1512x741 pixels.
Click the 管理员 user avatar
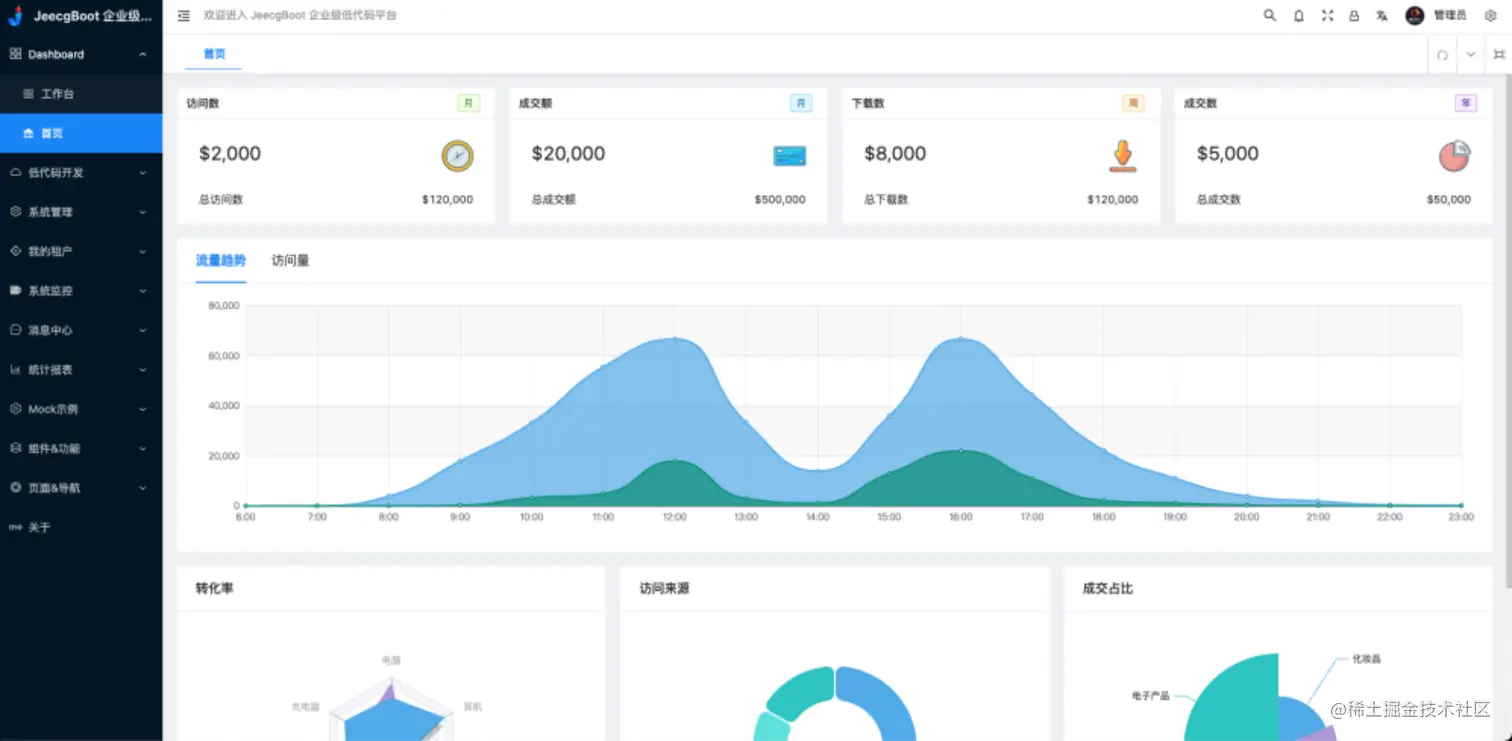coord(1414,15)
